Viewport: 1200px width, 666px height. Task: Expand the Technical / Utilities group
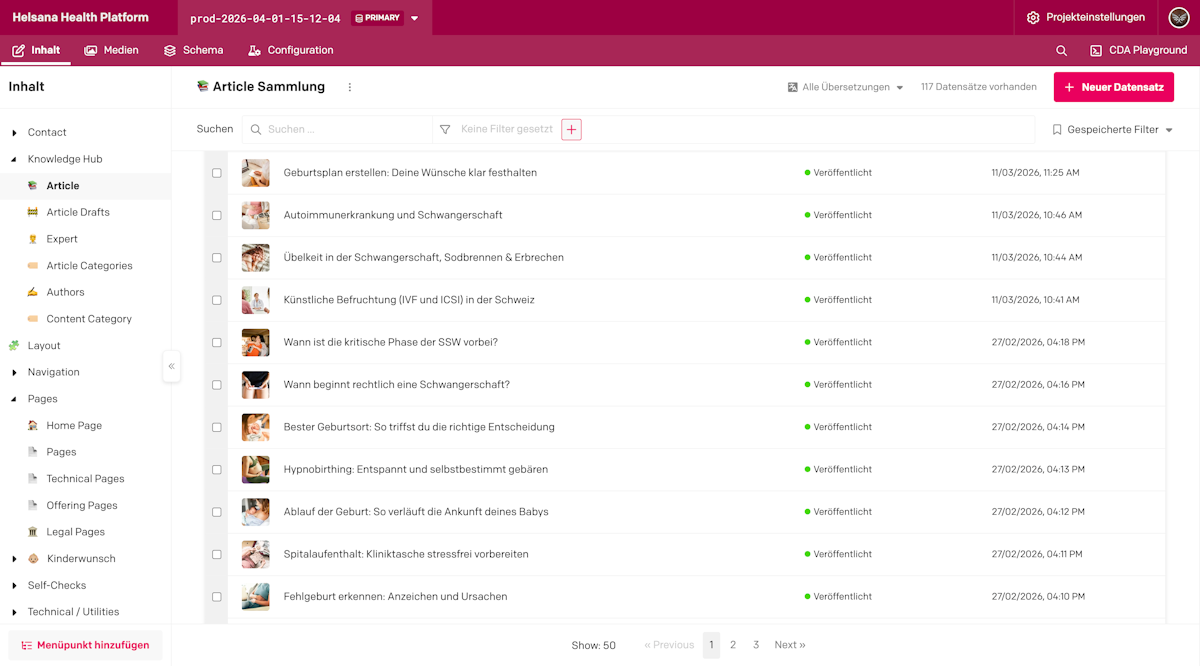(x=14, y=612)
